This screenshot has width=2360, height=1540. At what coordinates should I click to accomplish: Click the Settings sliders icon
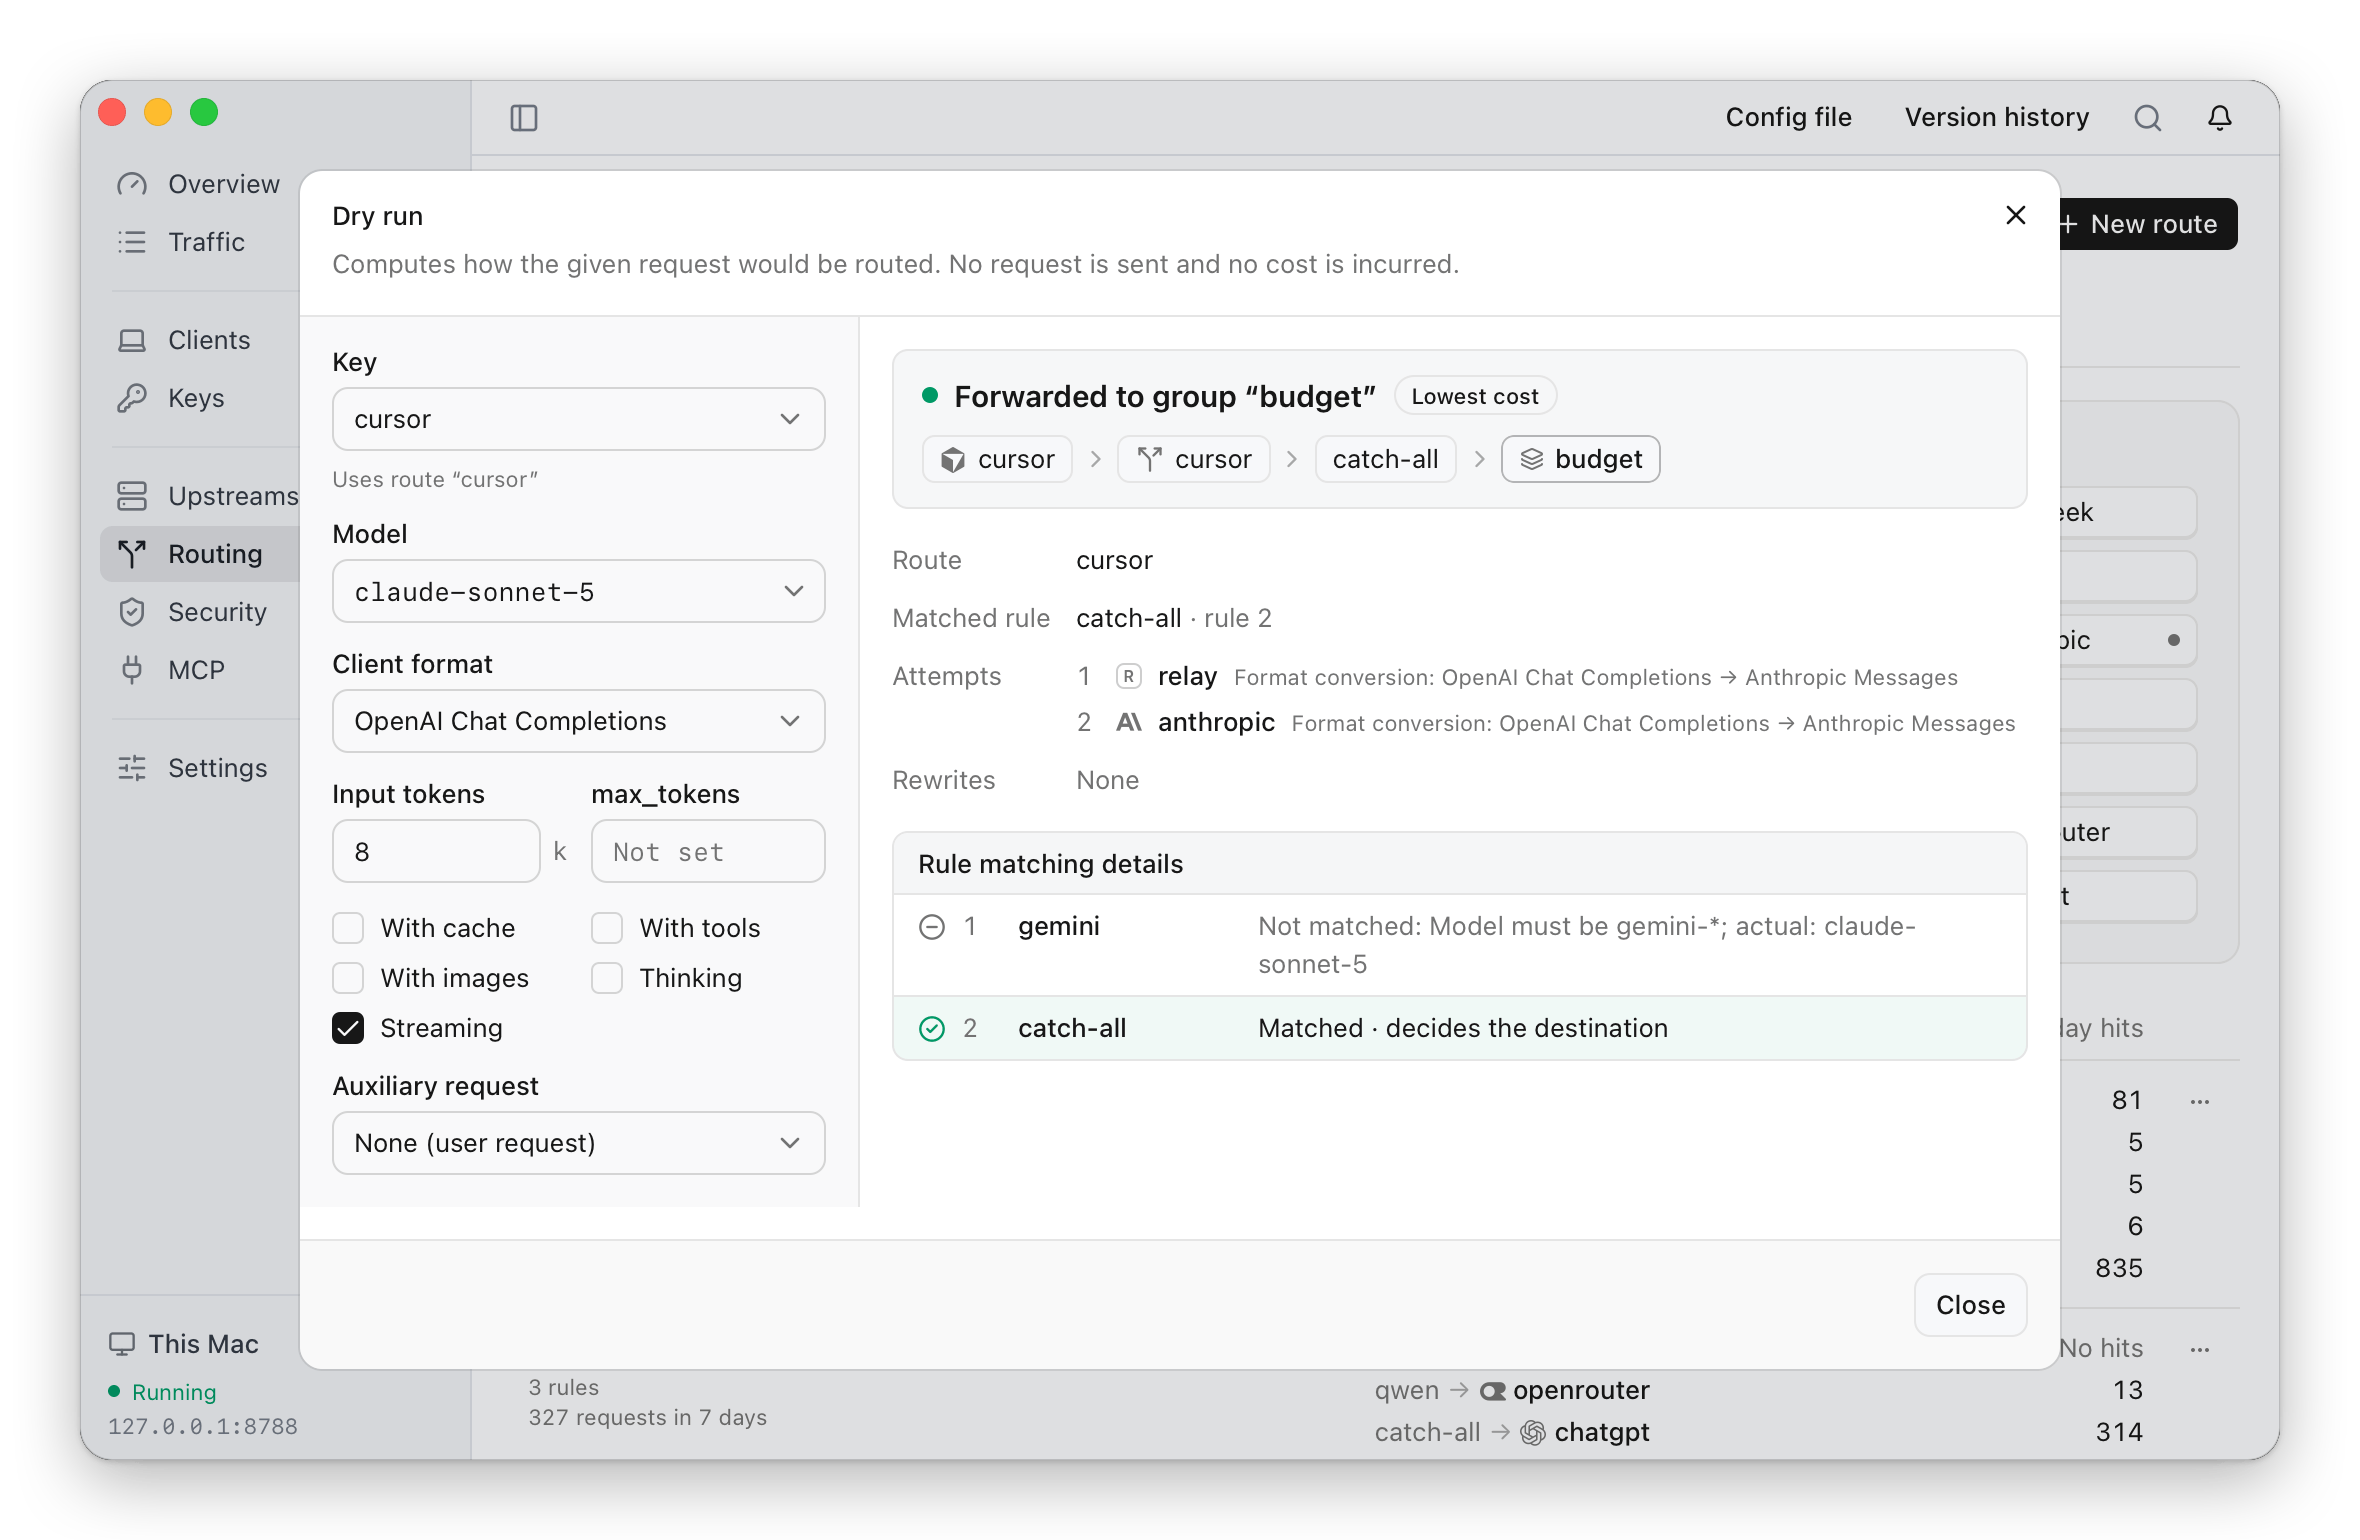point(132,768)
